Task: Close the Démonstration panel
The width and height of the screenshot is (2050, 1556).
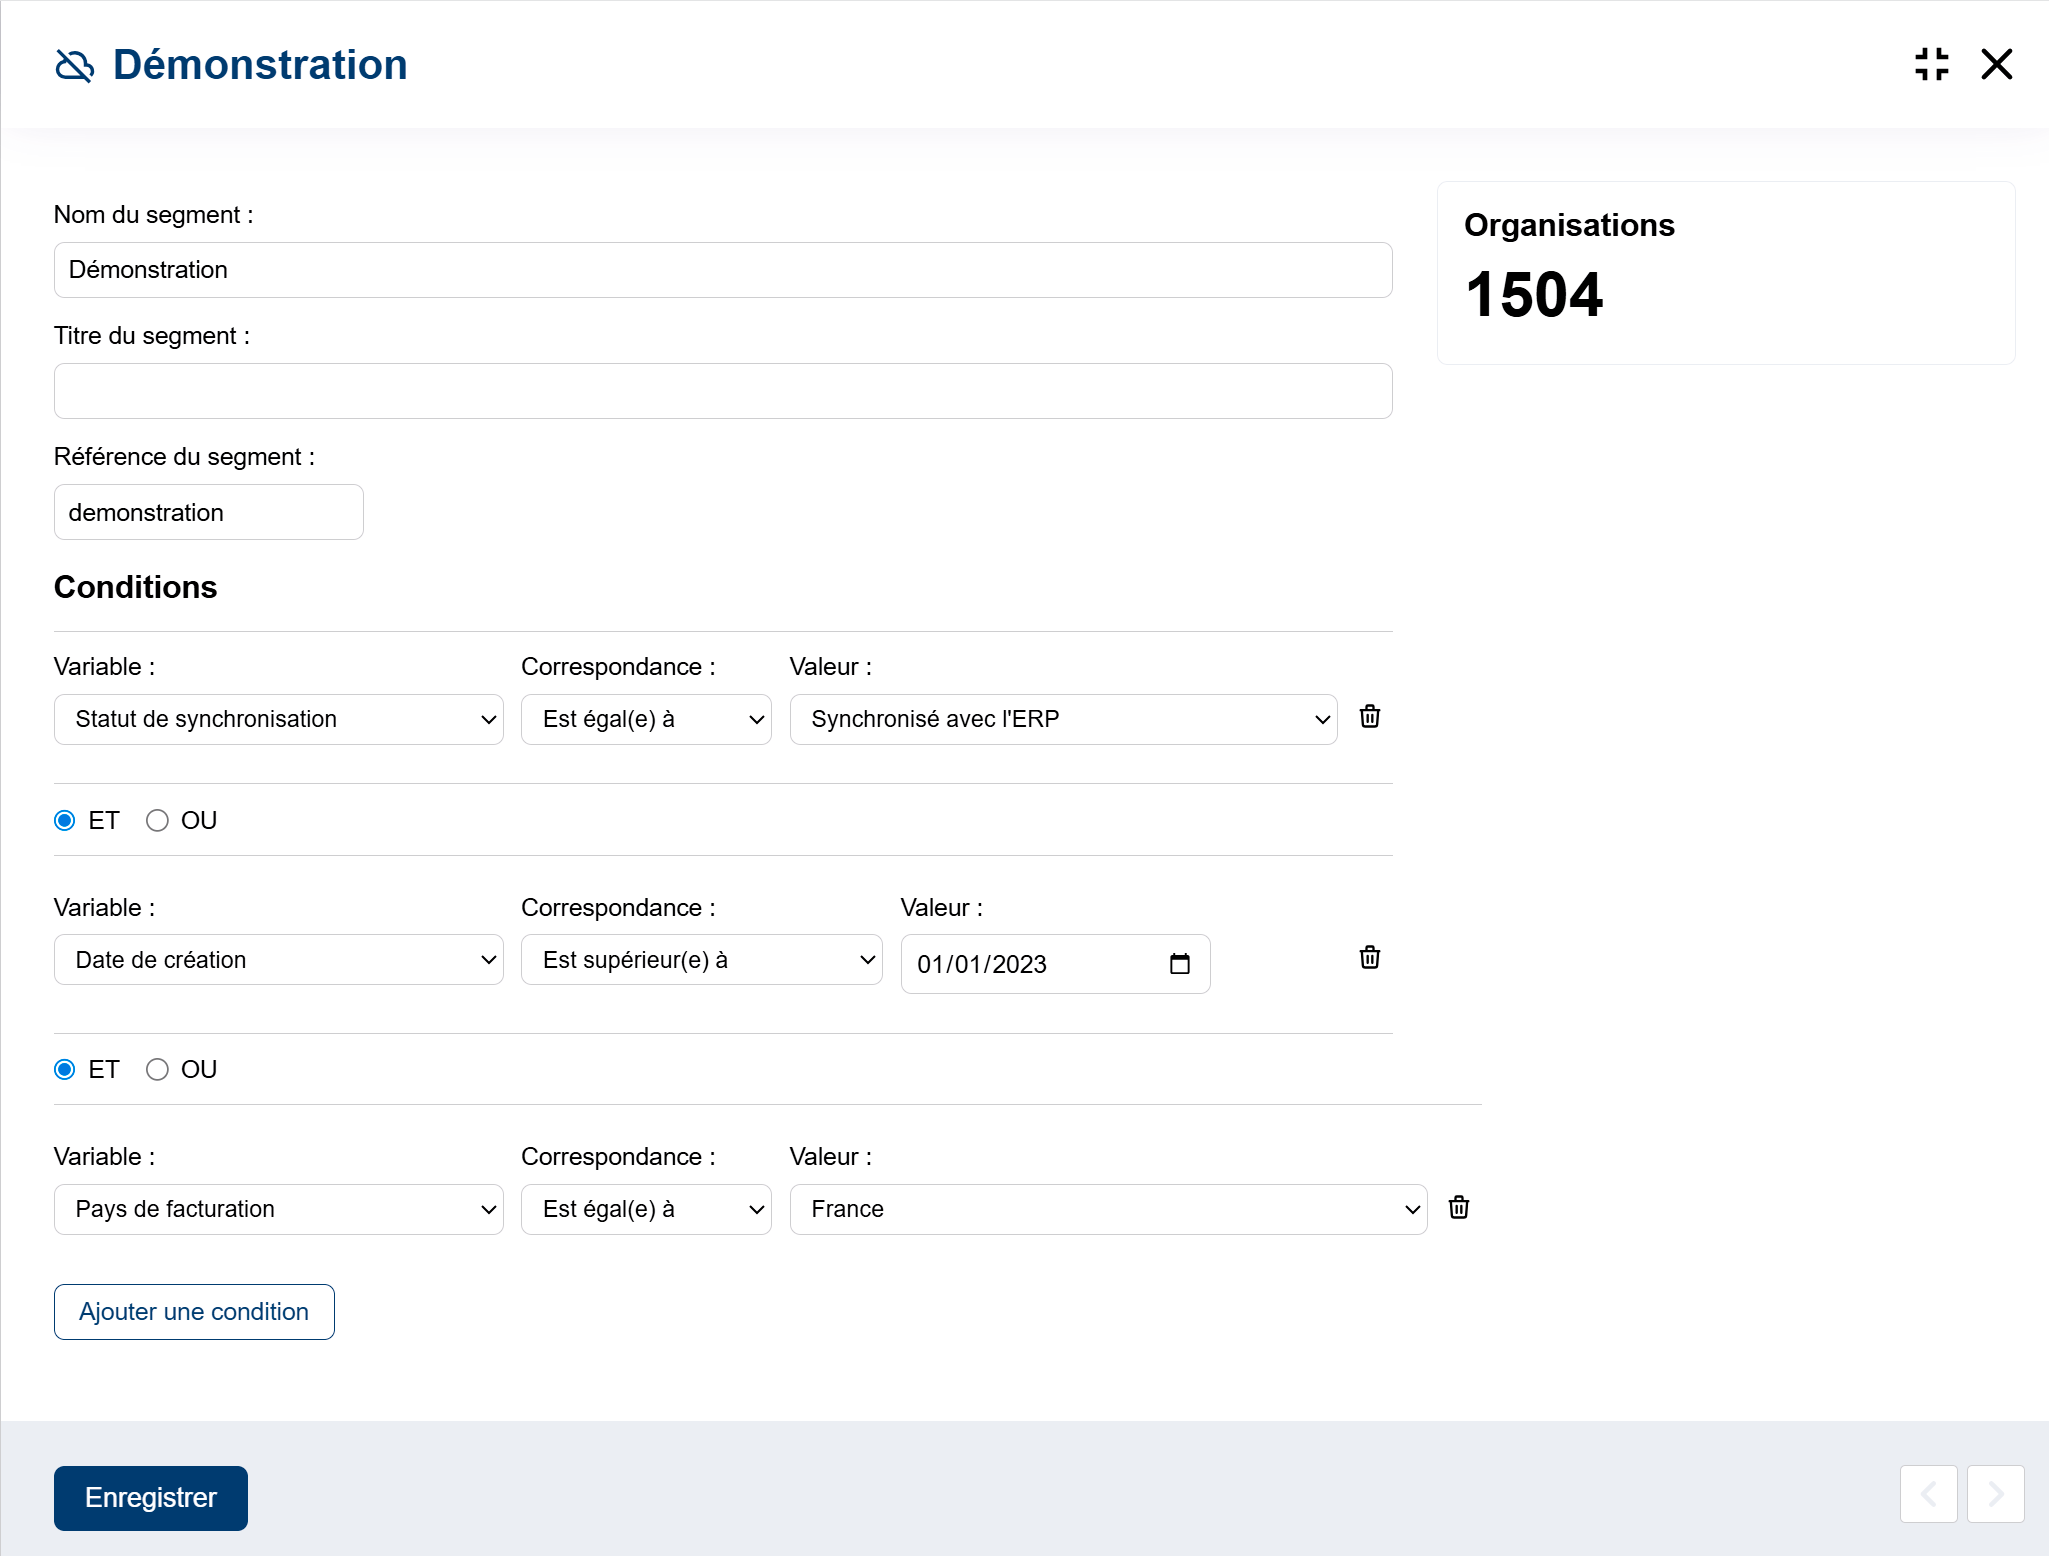Action: tap(1996, 65)
